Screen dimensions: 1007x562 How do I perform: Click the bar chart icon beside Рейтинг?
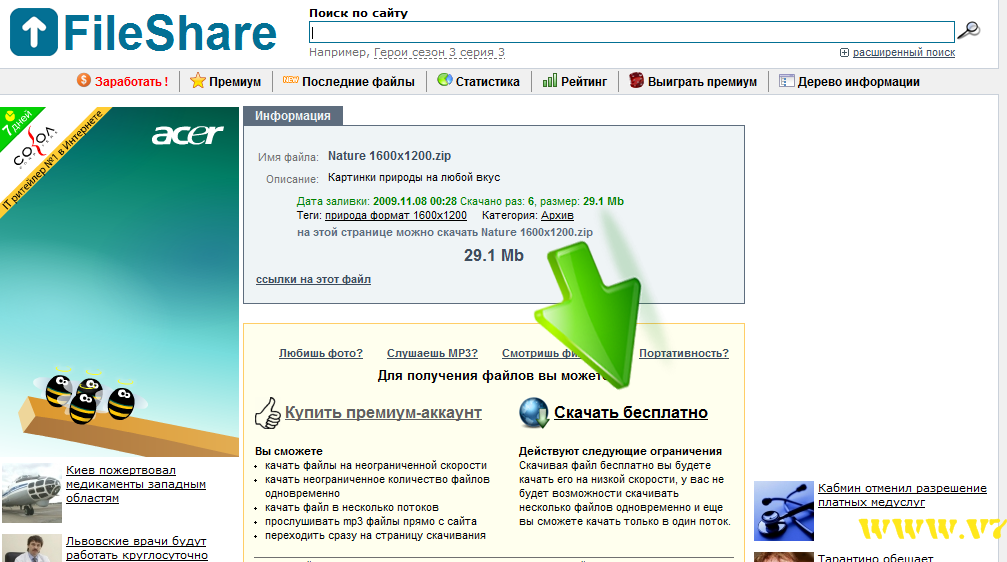click(x=550, y=81)
